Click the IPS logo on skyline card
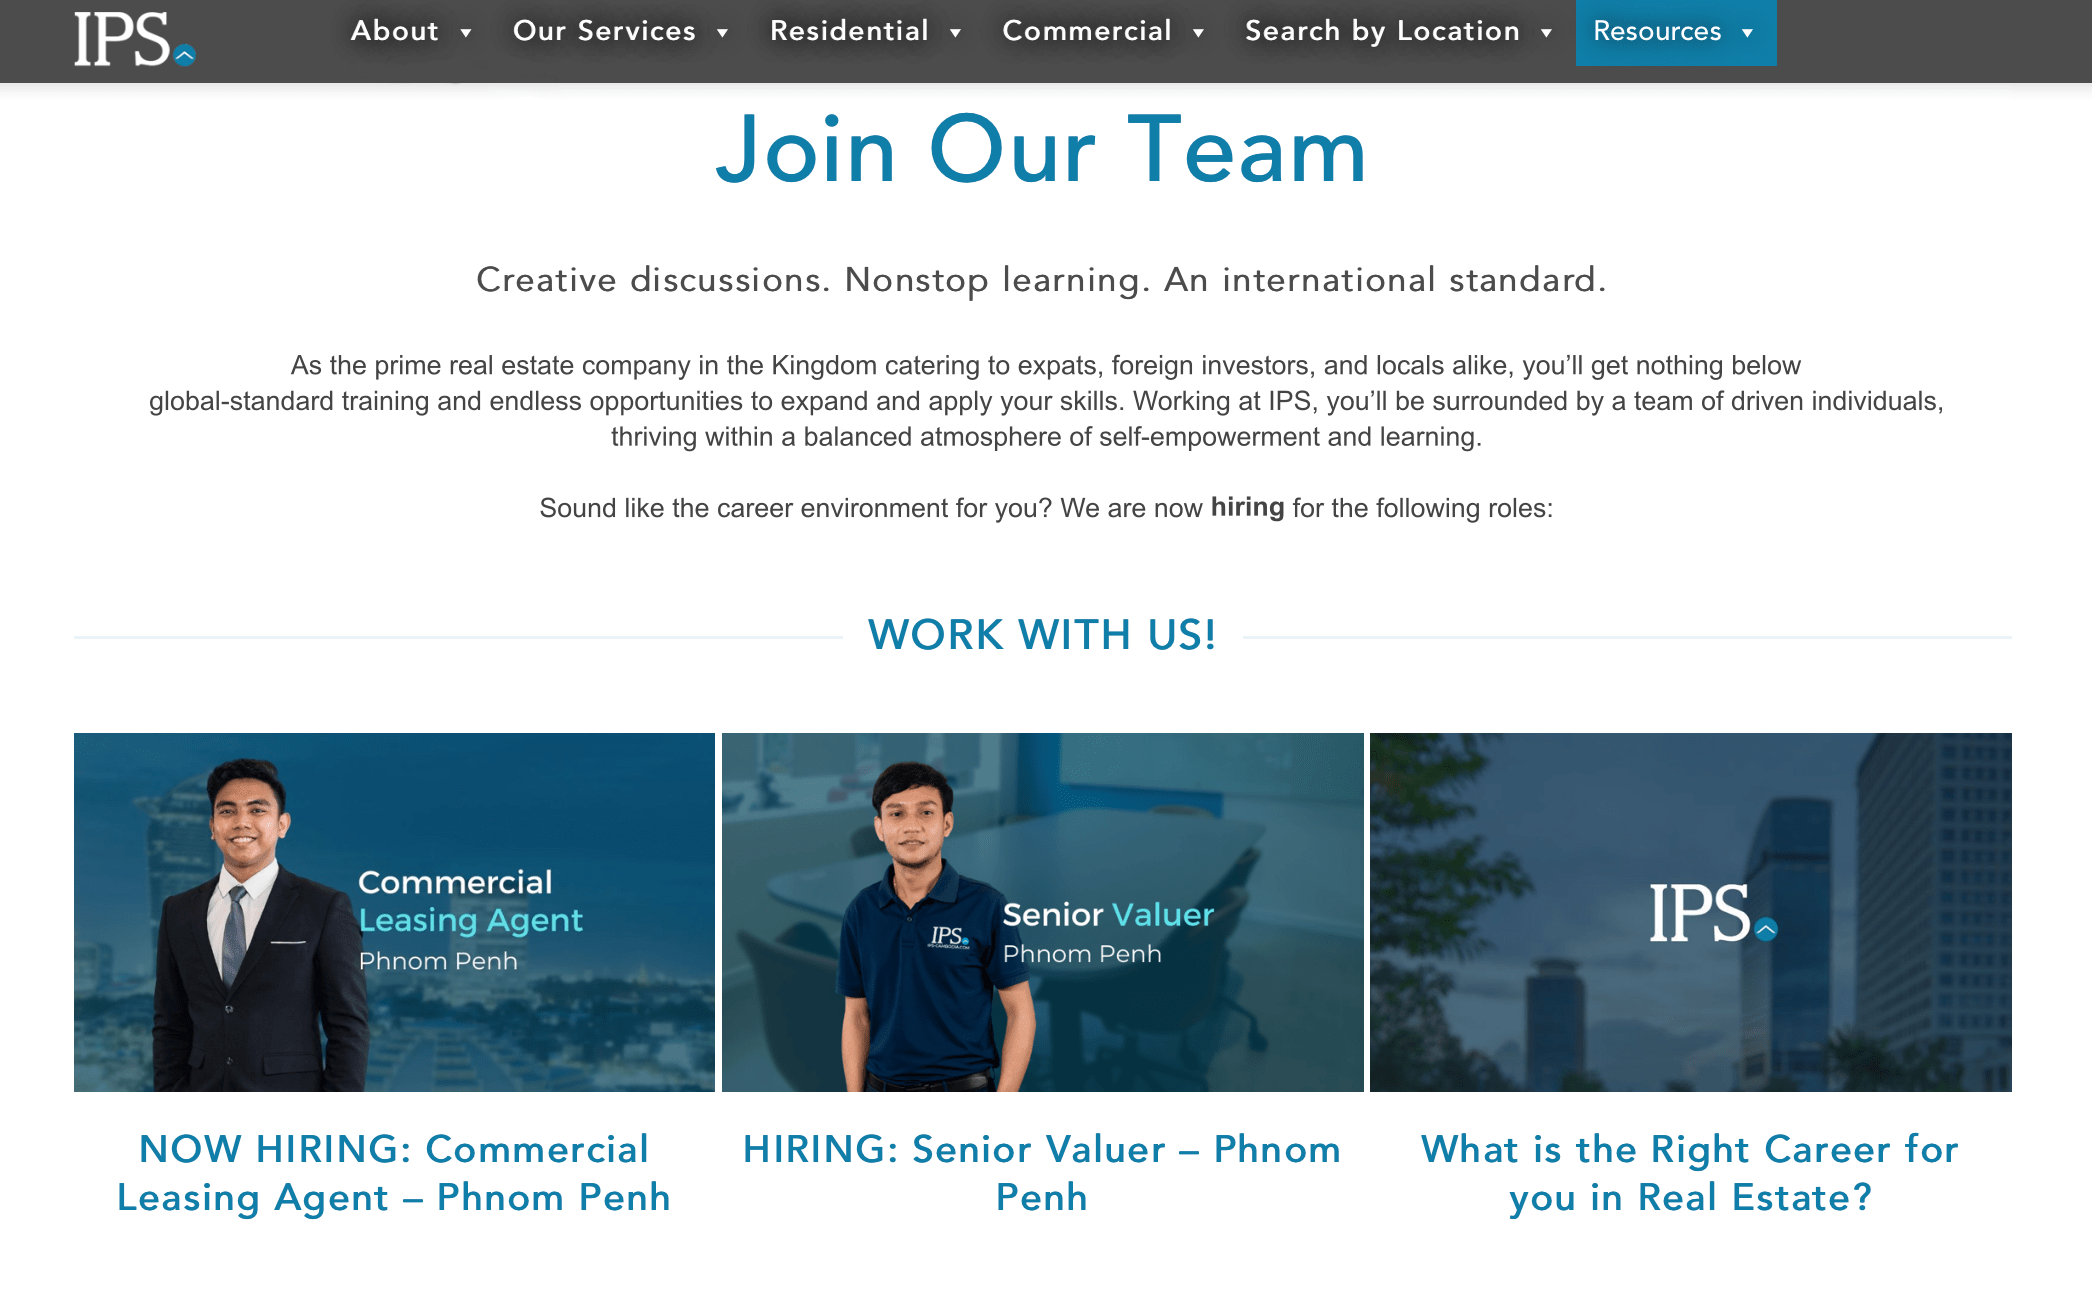2092x1292 pixels. pyautogui.click(x=1711, y=913)
